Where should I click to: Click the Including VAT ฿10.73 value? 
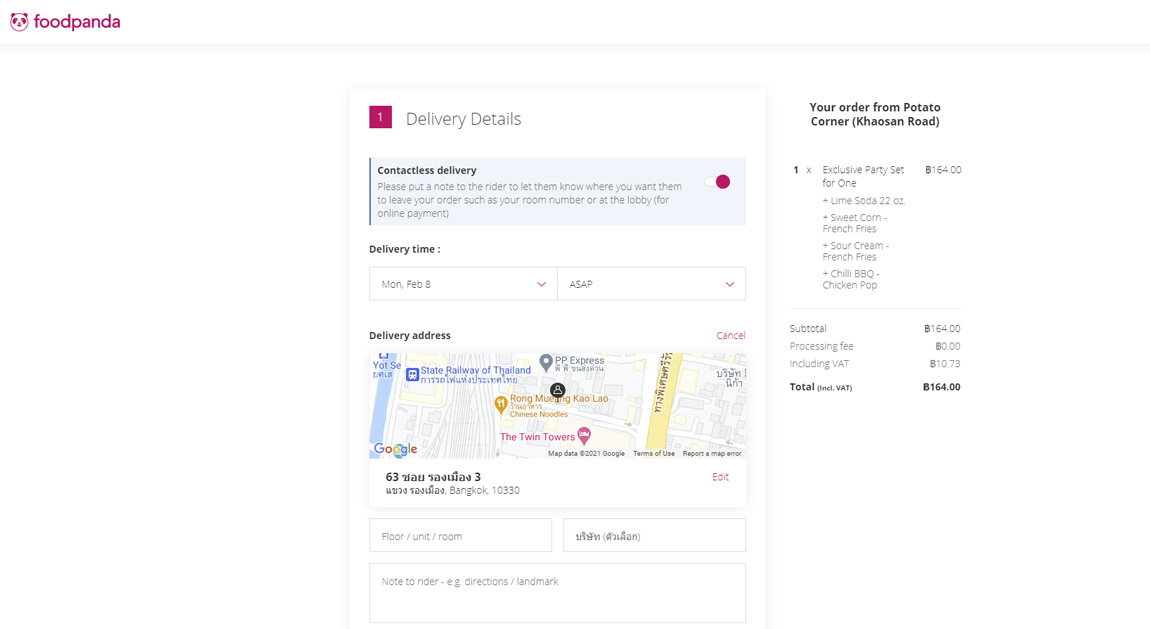pyautogui.click(x=945, y=364)
